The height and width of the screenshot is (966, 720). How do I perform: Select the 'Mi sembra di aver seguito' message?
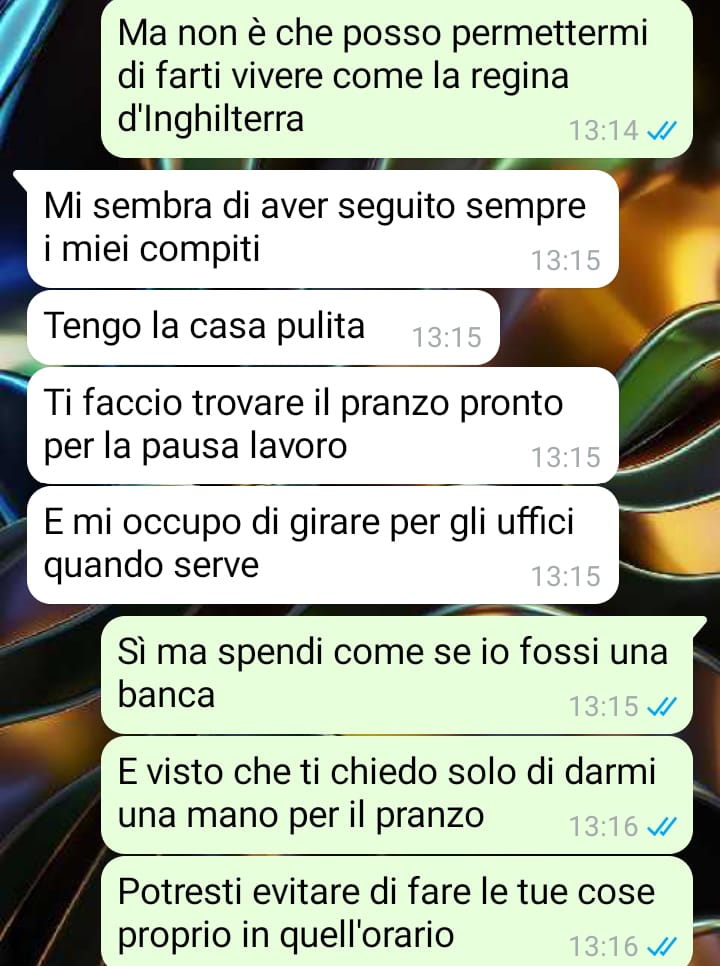point(323,229)
